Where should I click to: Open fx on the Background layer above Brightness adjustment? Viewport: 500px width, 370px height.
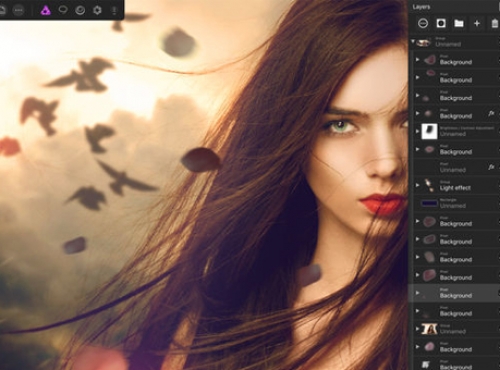491,114
